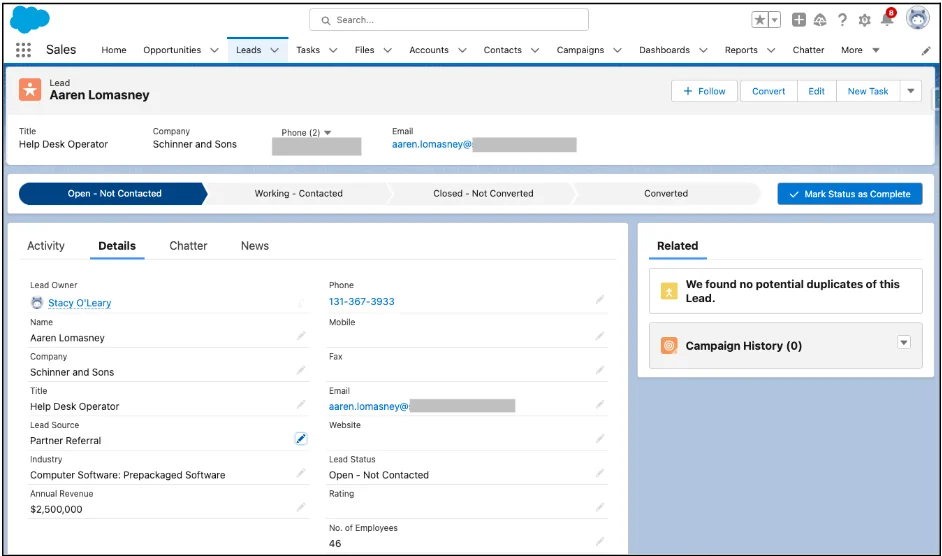Open the Stacy O'Leary owner link
The height and width of the screenshot is (556, 942).
[x=79, y=303]
